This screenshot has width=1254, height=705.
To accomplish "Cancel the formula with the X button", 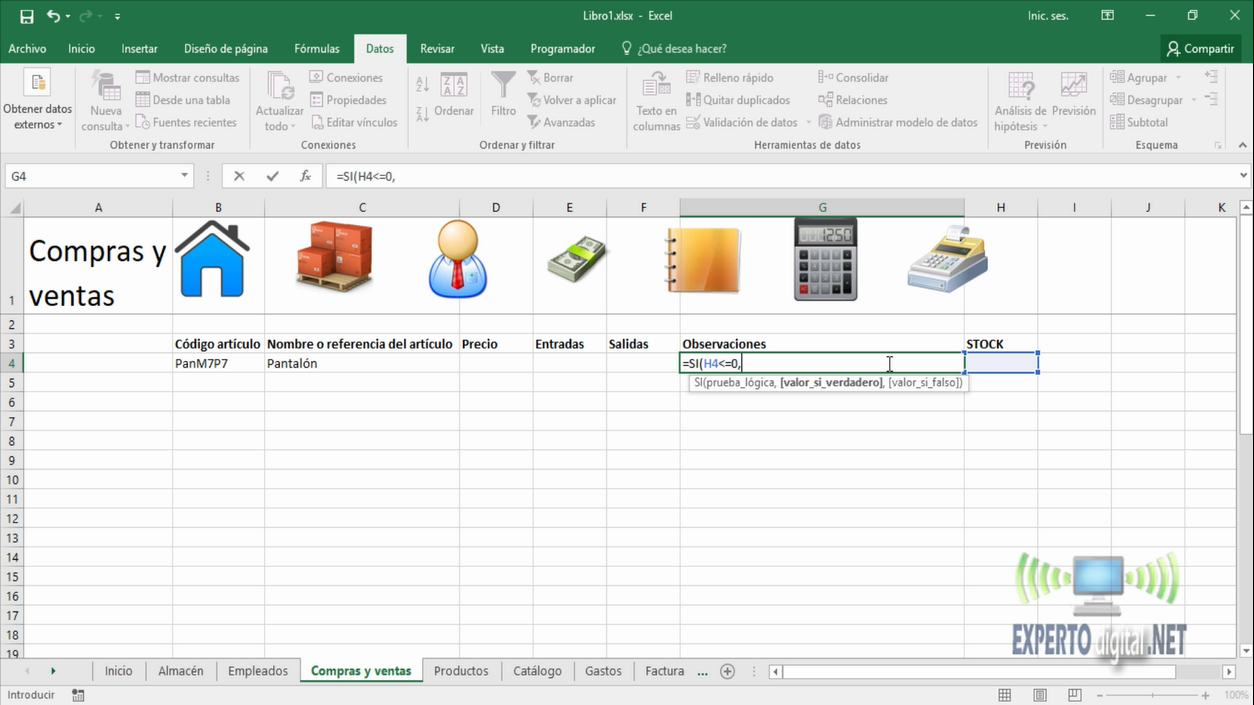I will (x=239, y=176).
